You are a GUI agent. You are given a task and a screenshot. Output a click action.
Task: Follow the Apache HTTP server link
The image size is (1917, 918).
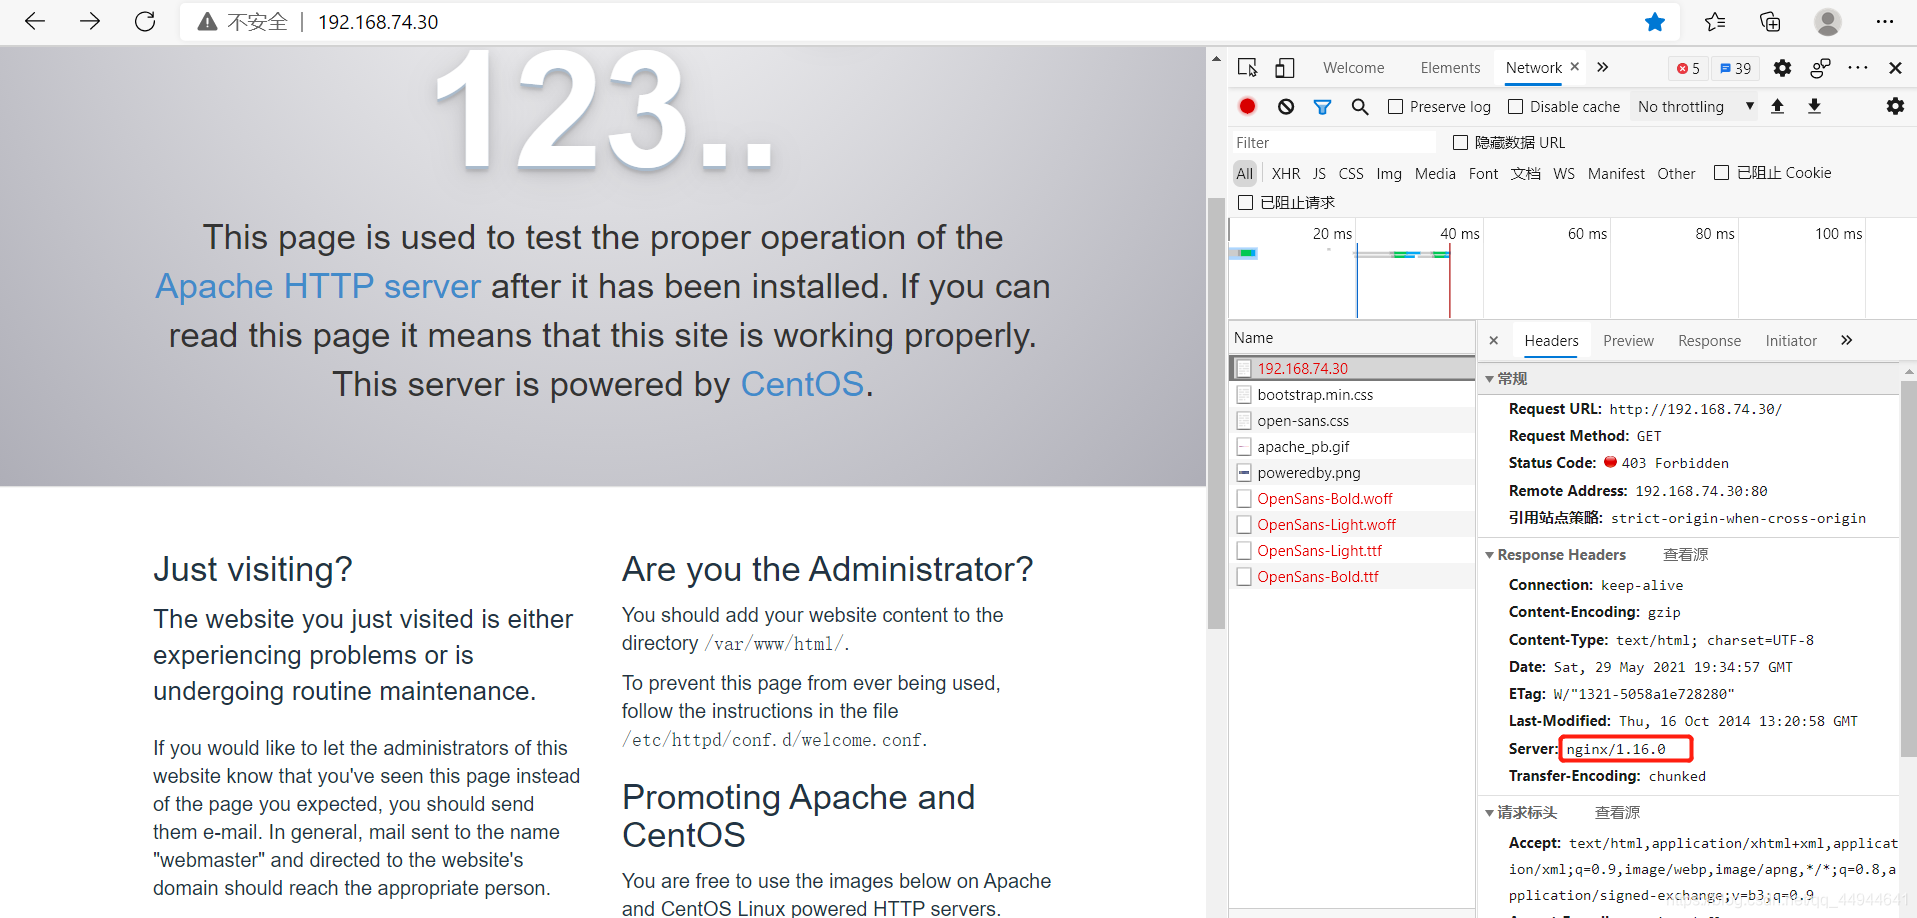click(x=318, y=286)
